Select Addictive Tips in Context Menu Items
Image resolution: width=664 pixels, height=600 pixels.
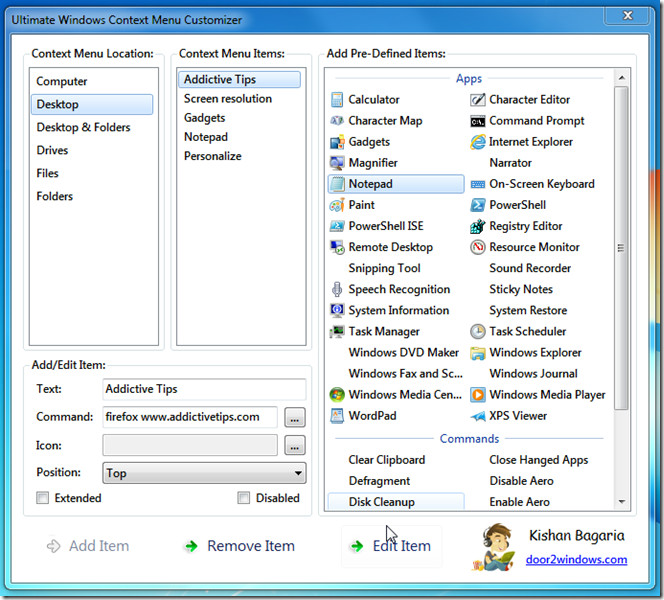tap(240, 80)
